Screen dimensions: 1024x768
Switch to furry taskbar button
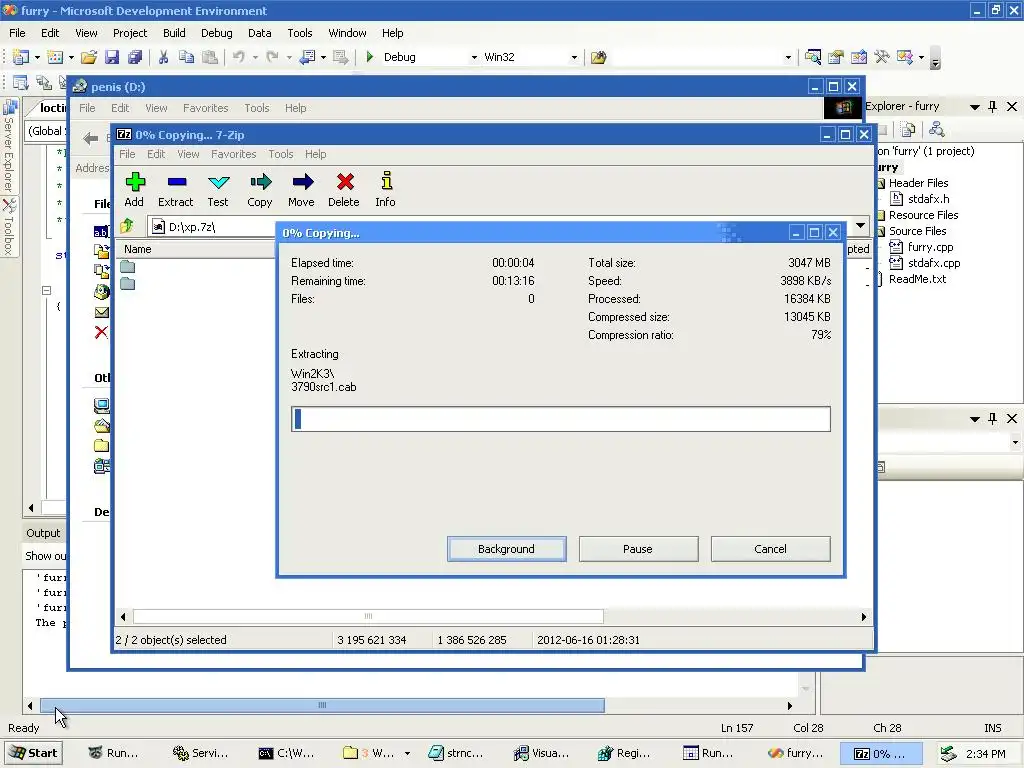tap(795, 753)
